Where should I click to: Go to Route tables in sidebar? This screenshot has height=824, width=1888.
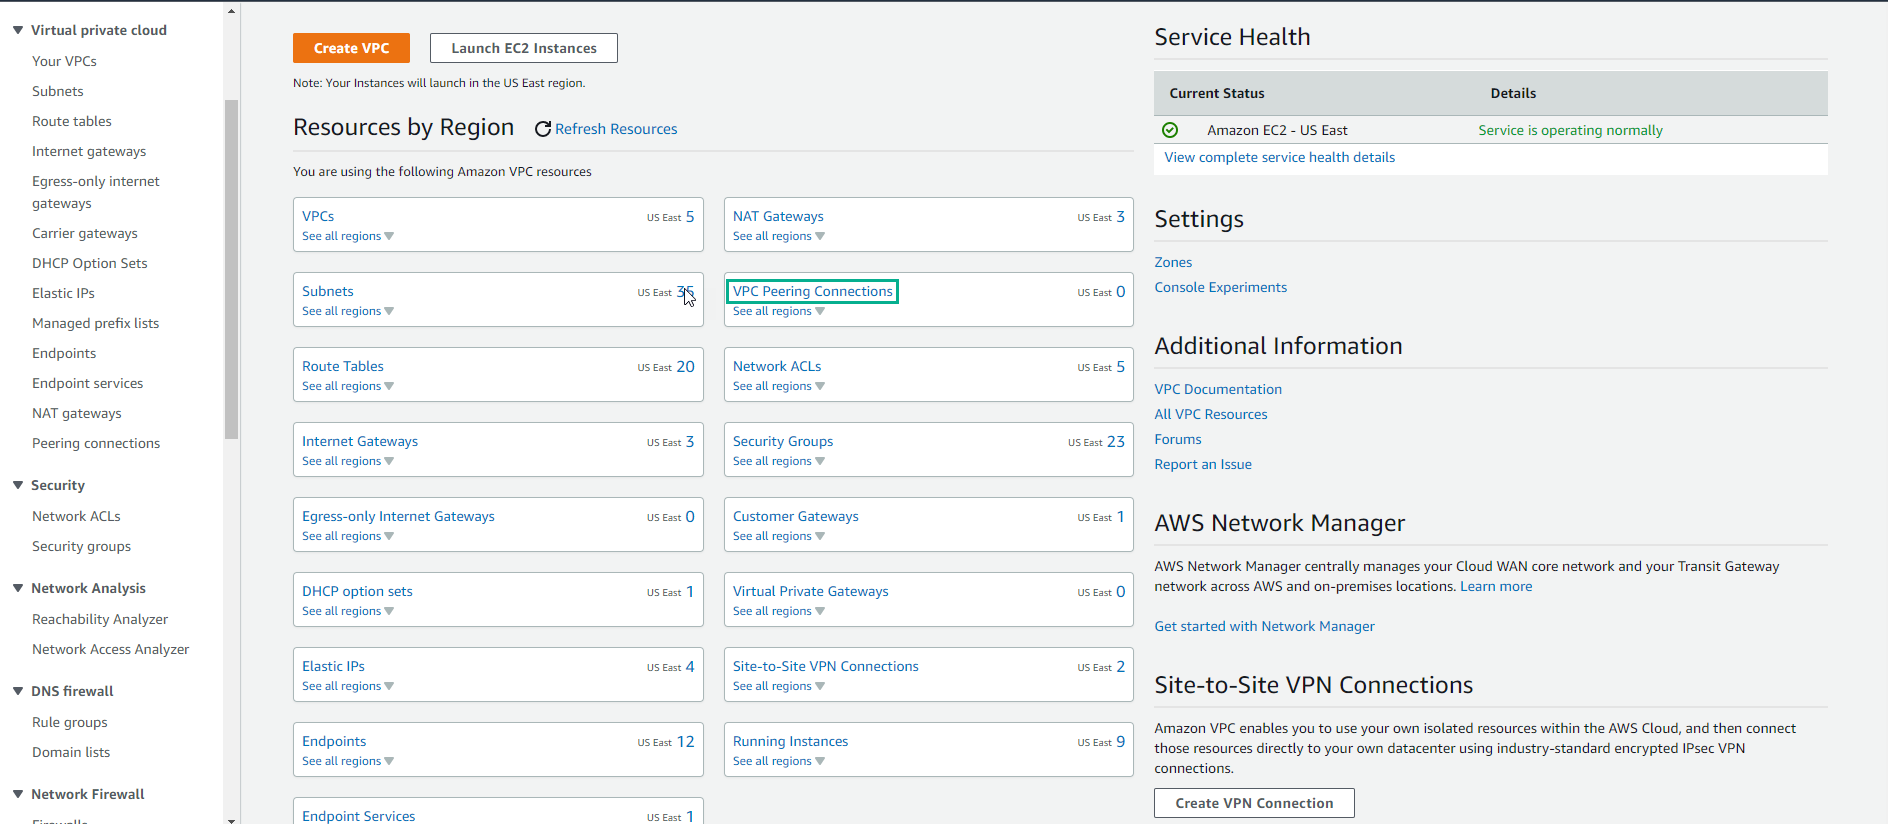[x=72, y=121]
